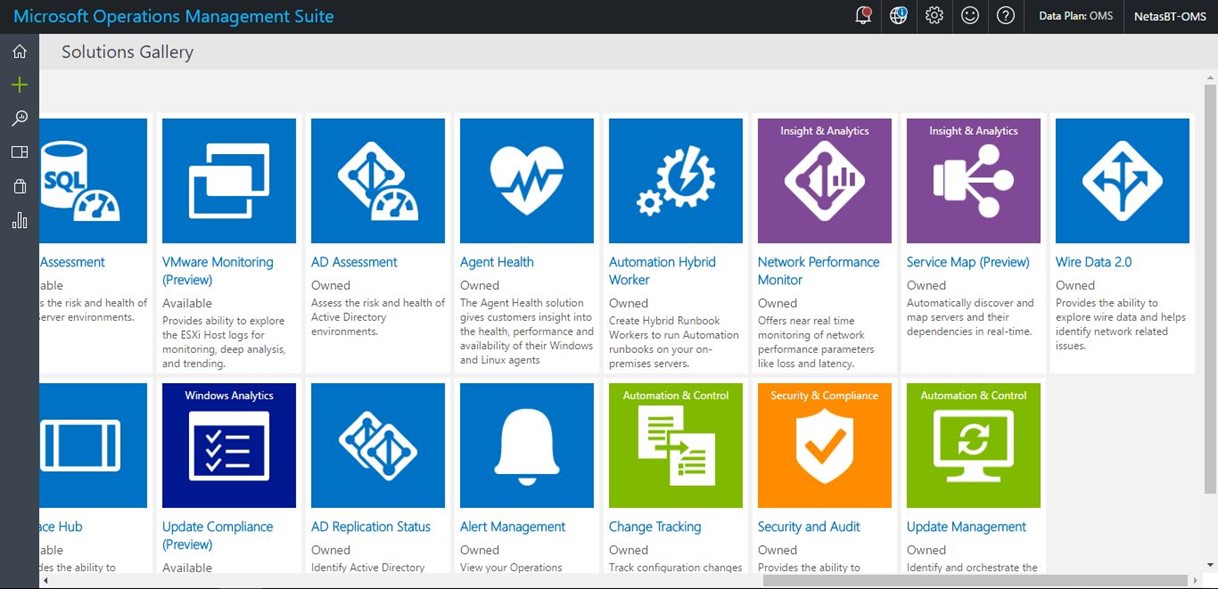
Task: Click Microsoft Operations Management Suite title
Action: [x=174, y=16]
